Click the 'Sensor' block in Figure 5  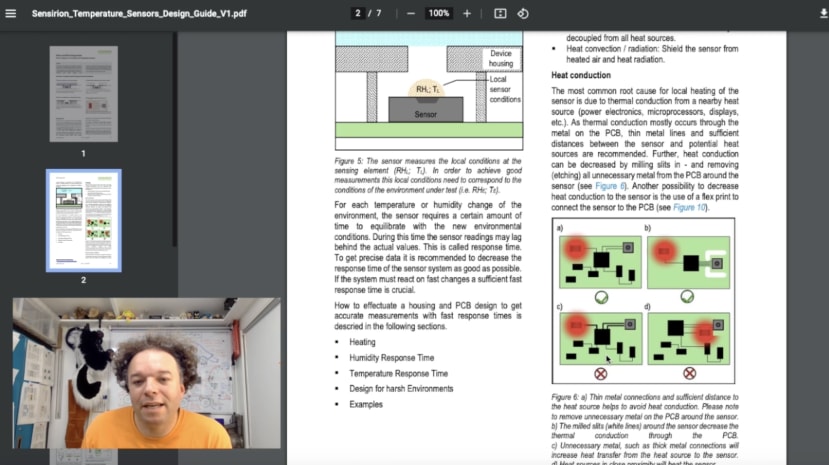point(426,110)
